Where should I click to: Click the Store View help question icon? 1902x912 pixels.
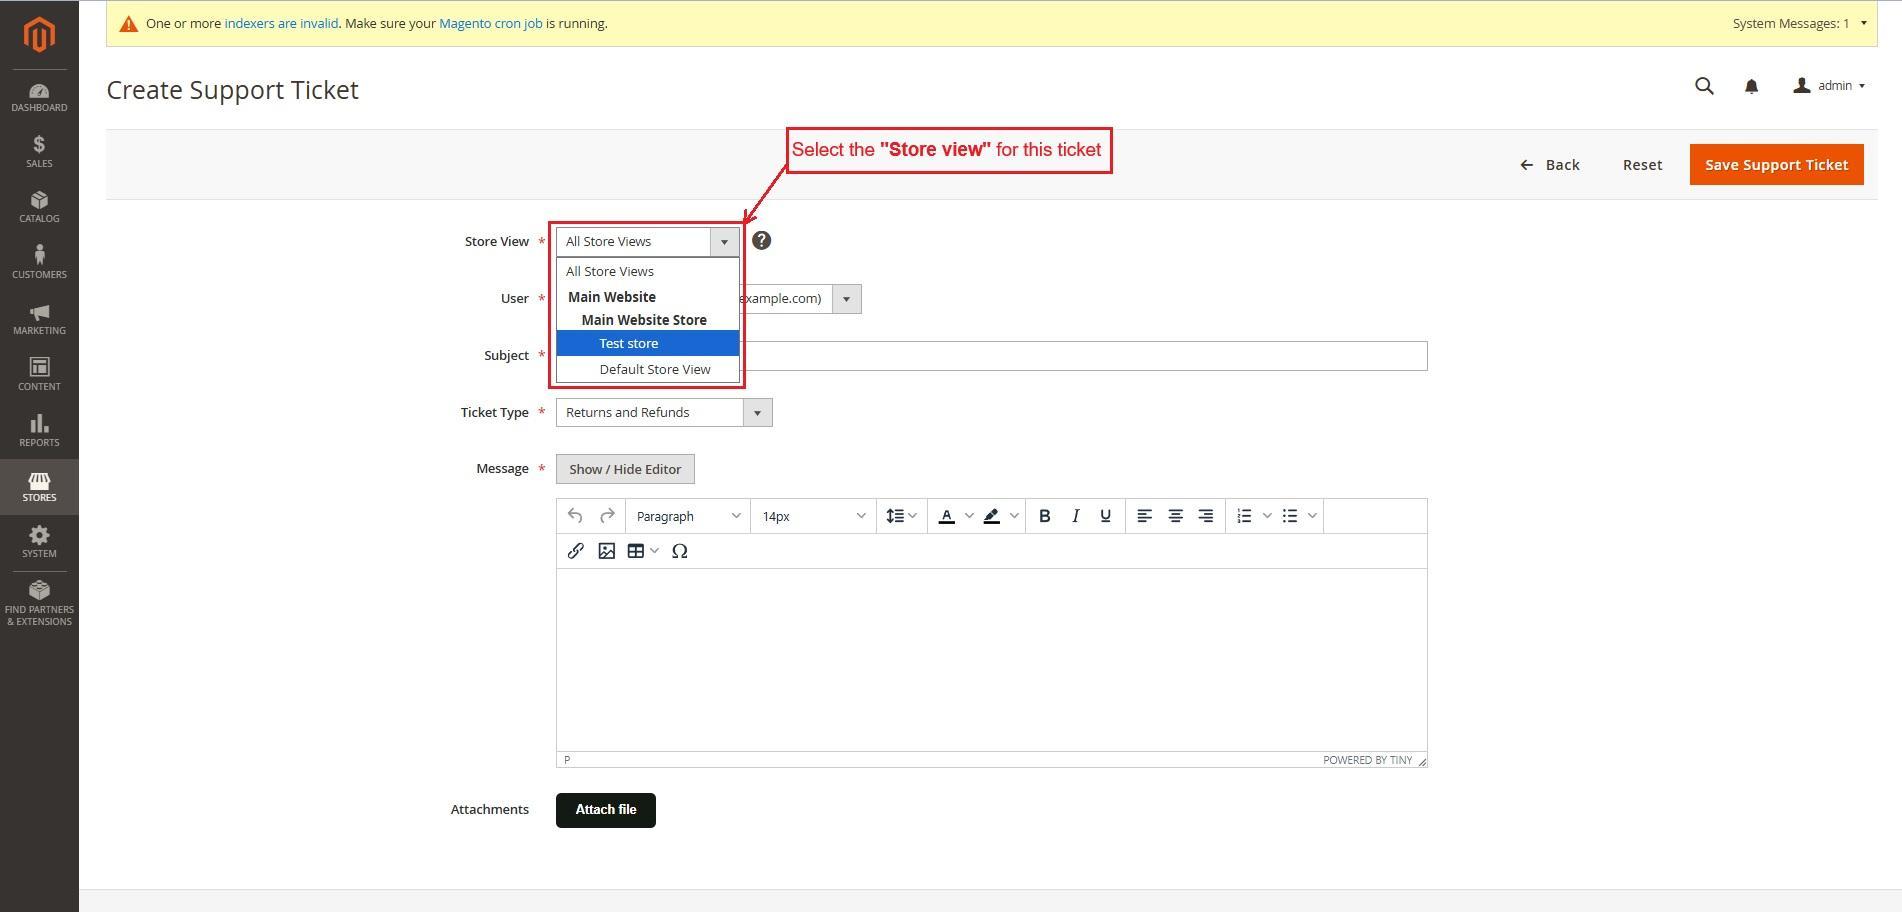tap(761, 241)
